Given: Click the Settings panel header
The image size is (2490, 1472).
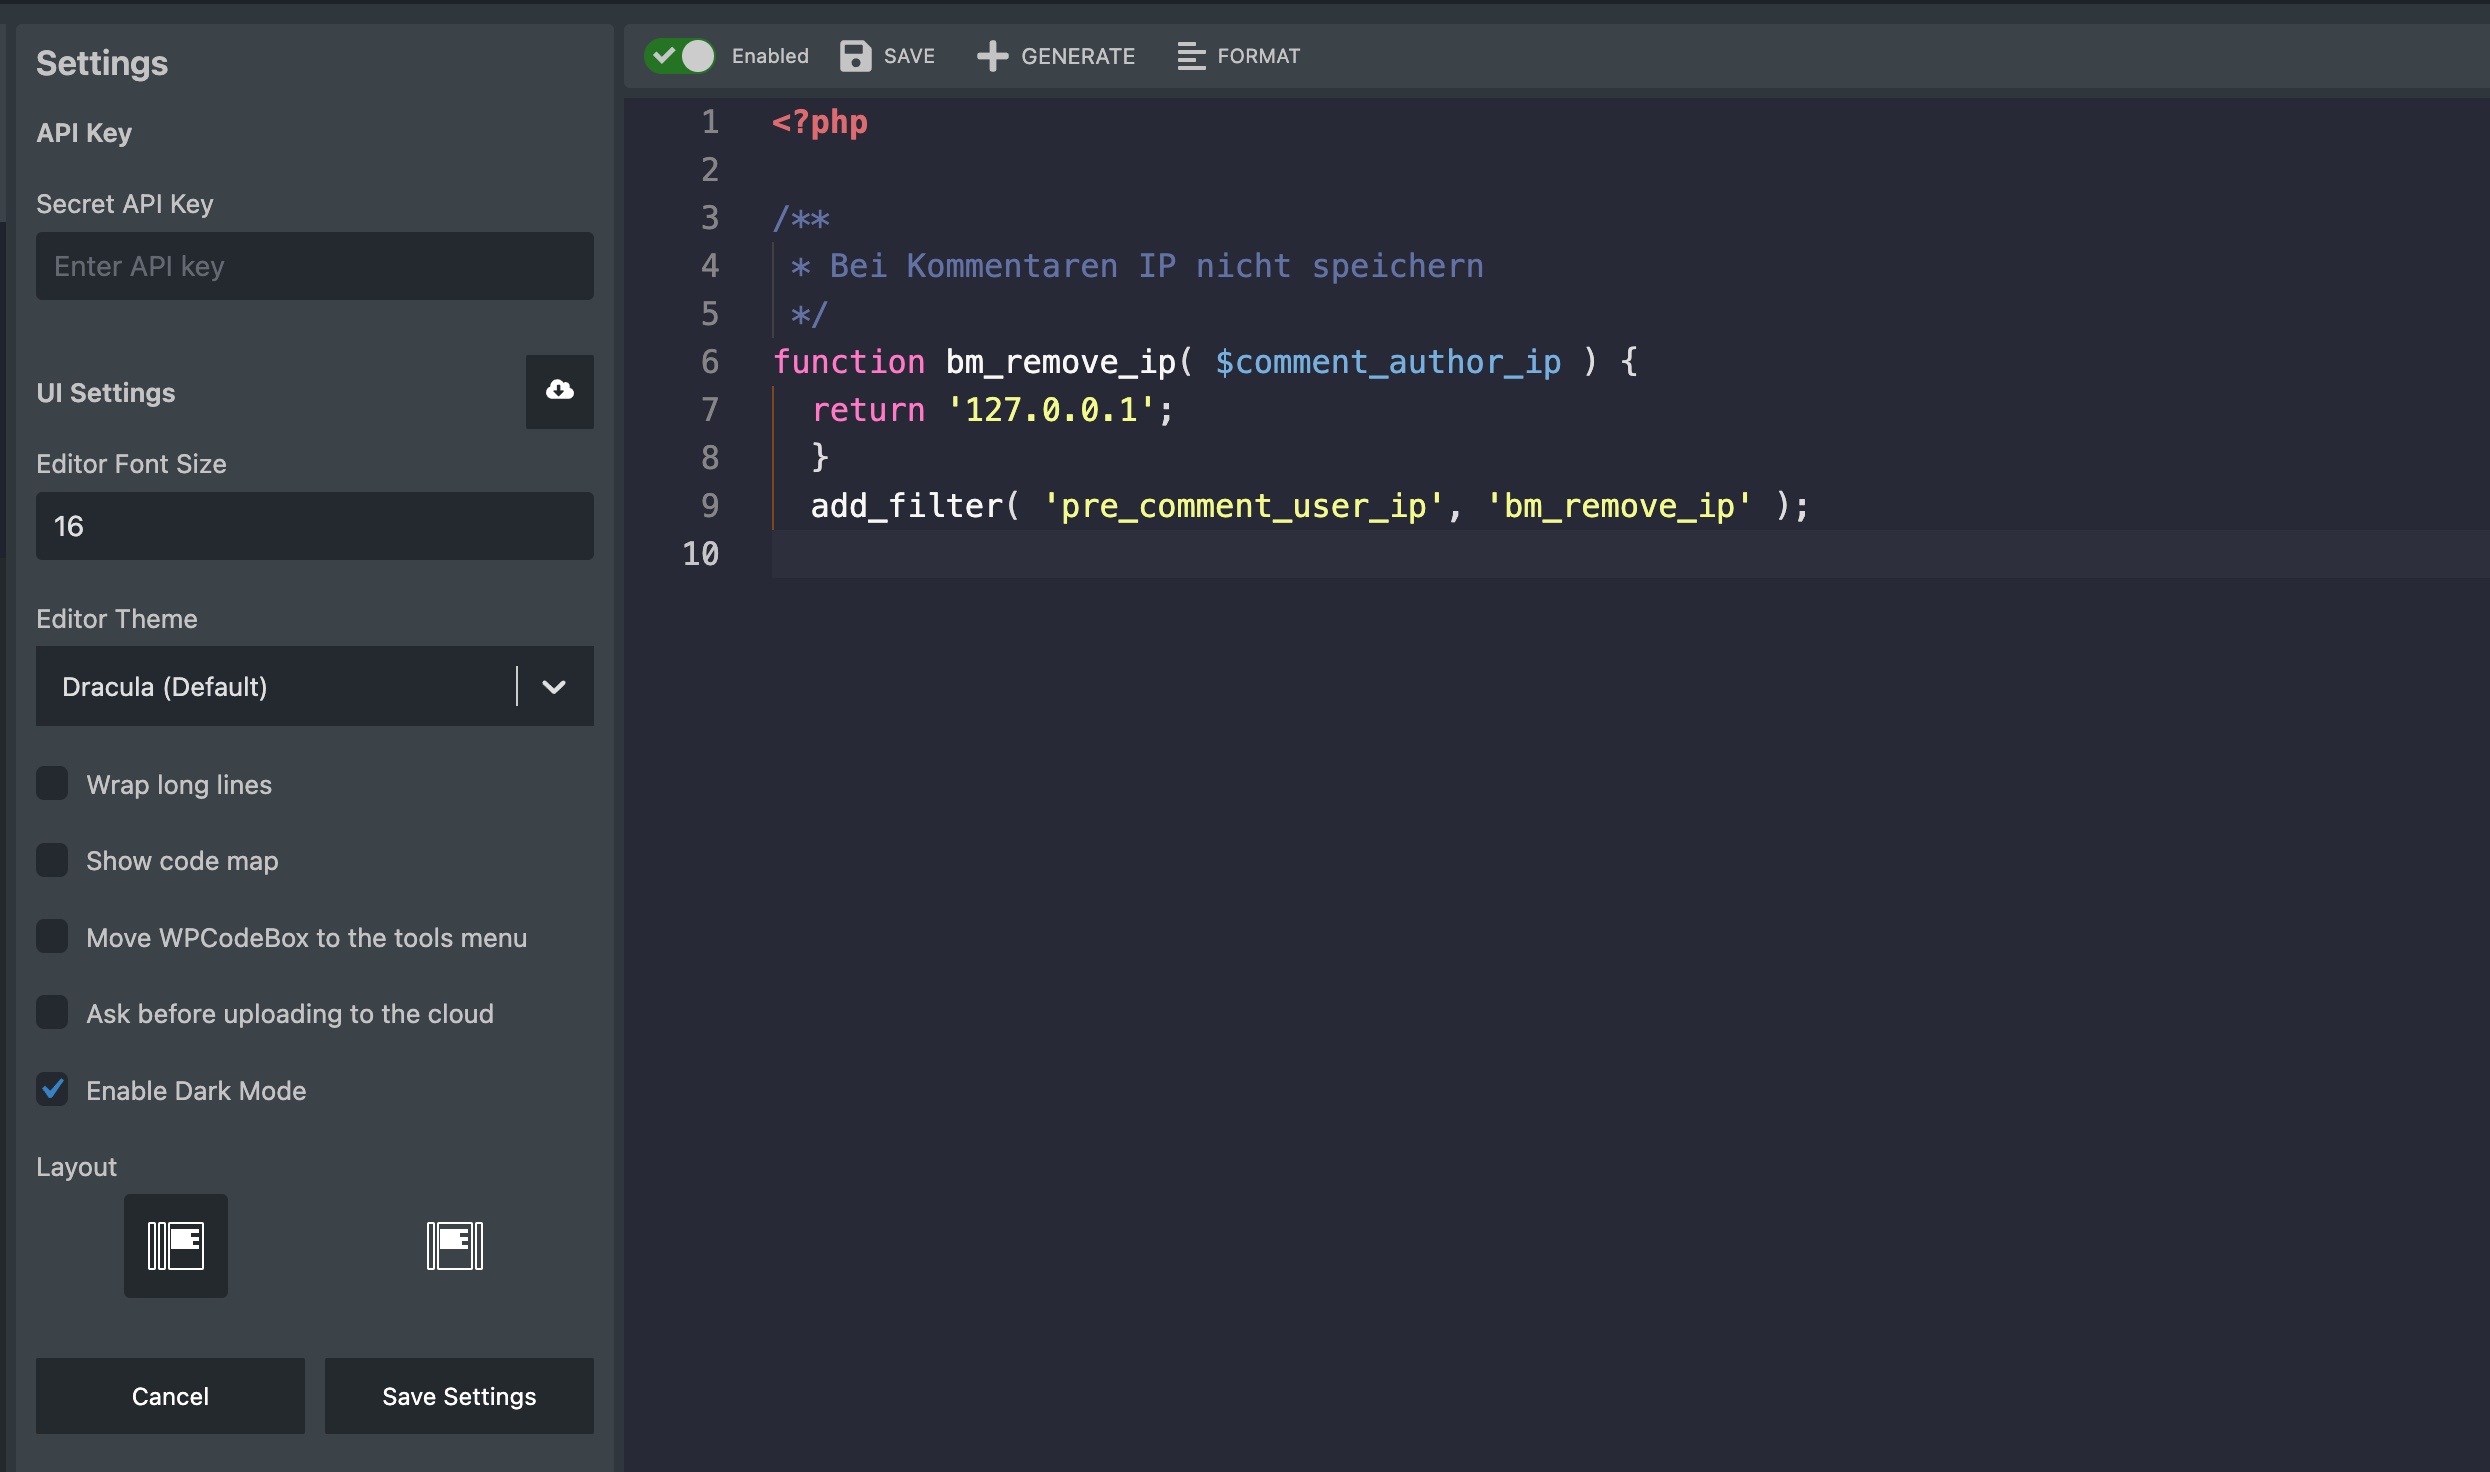Looking at the screenshot, I should (102, 63).
